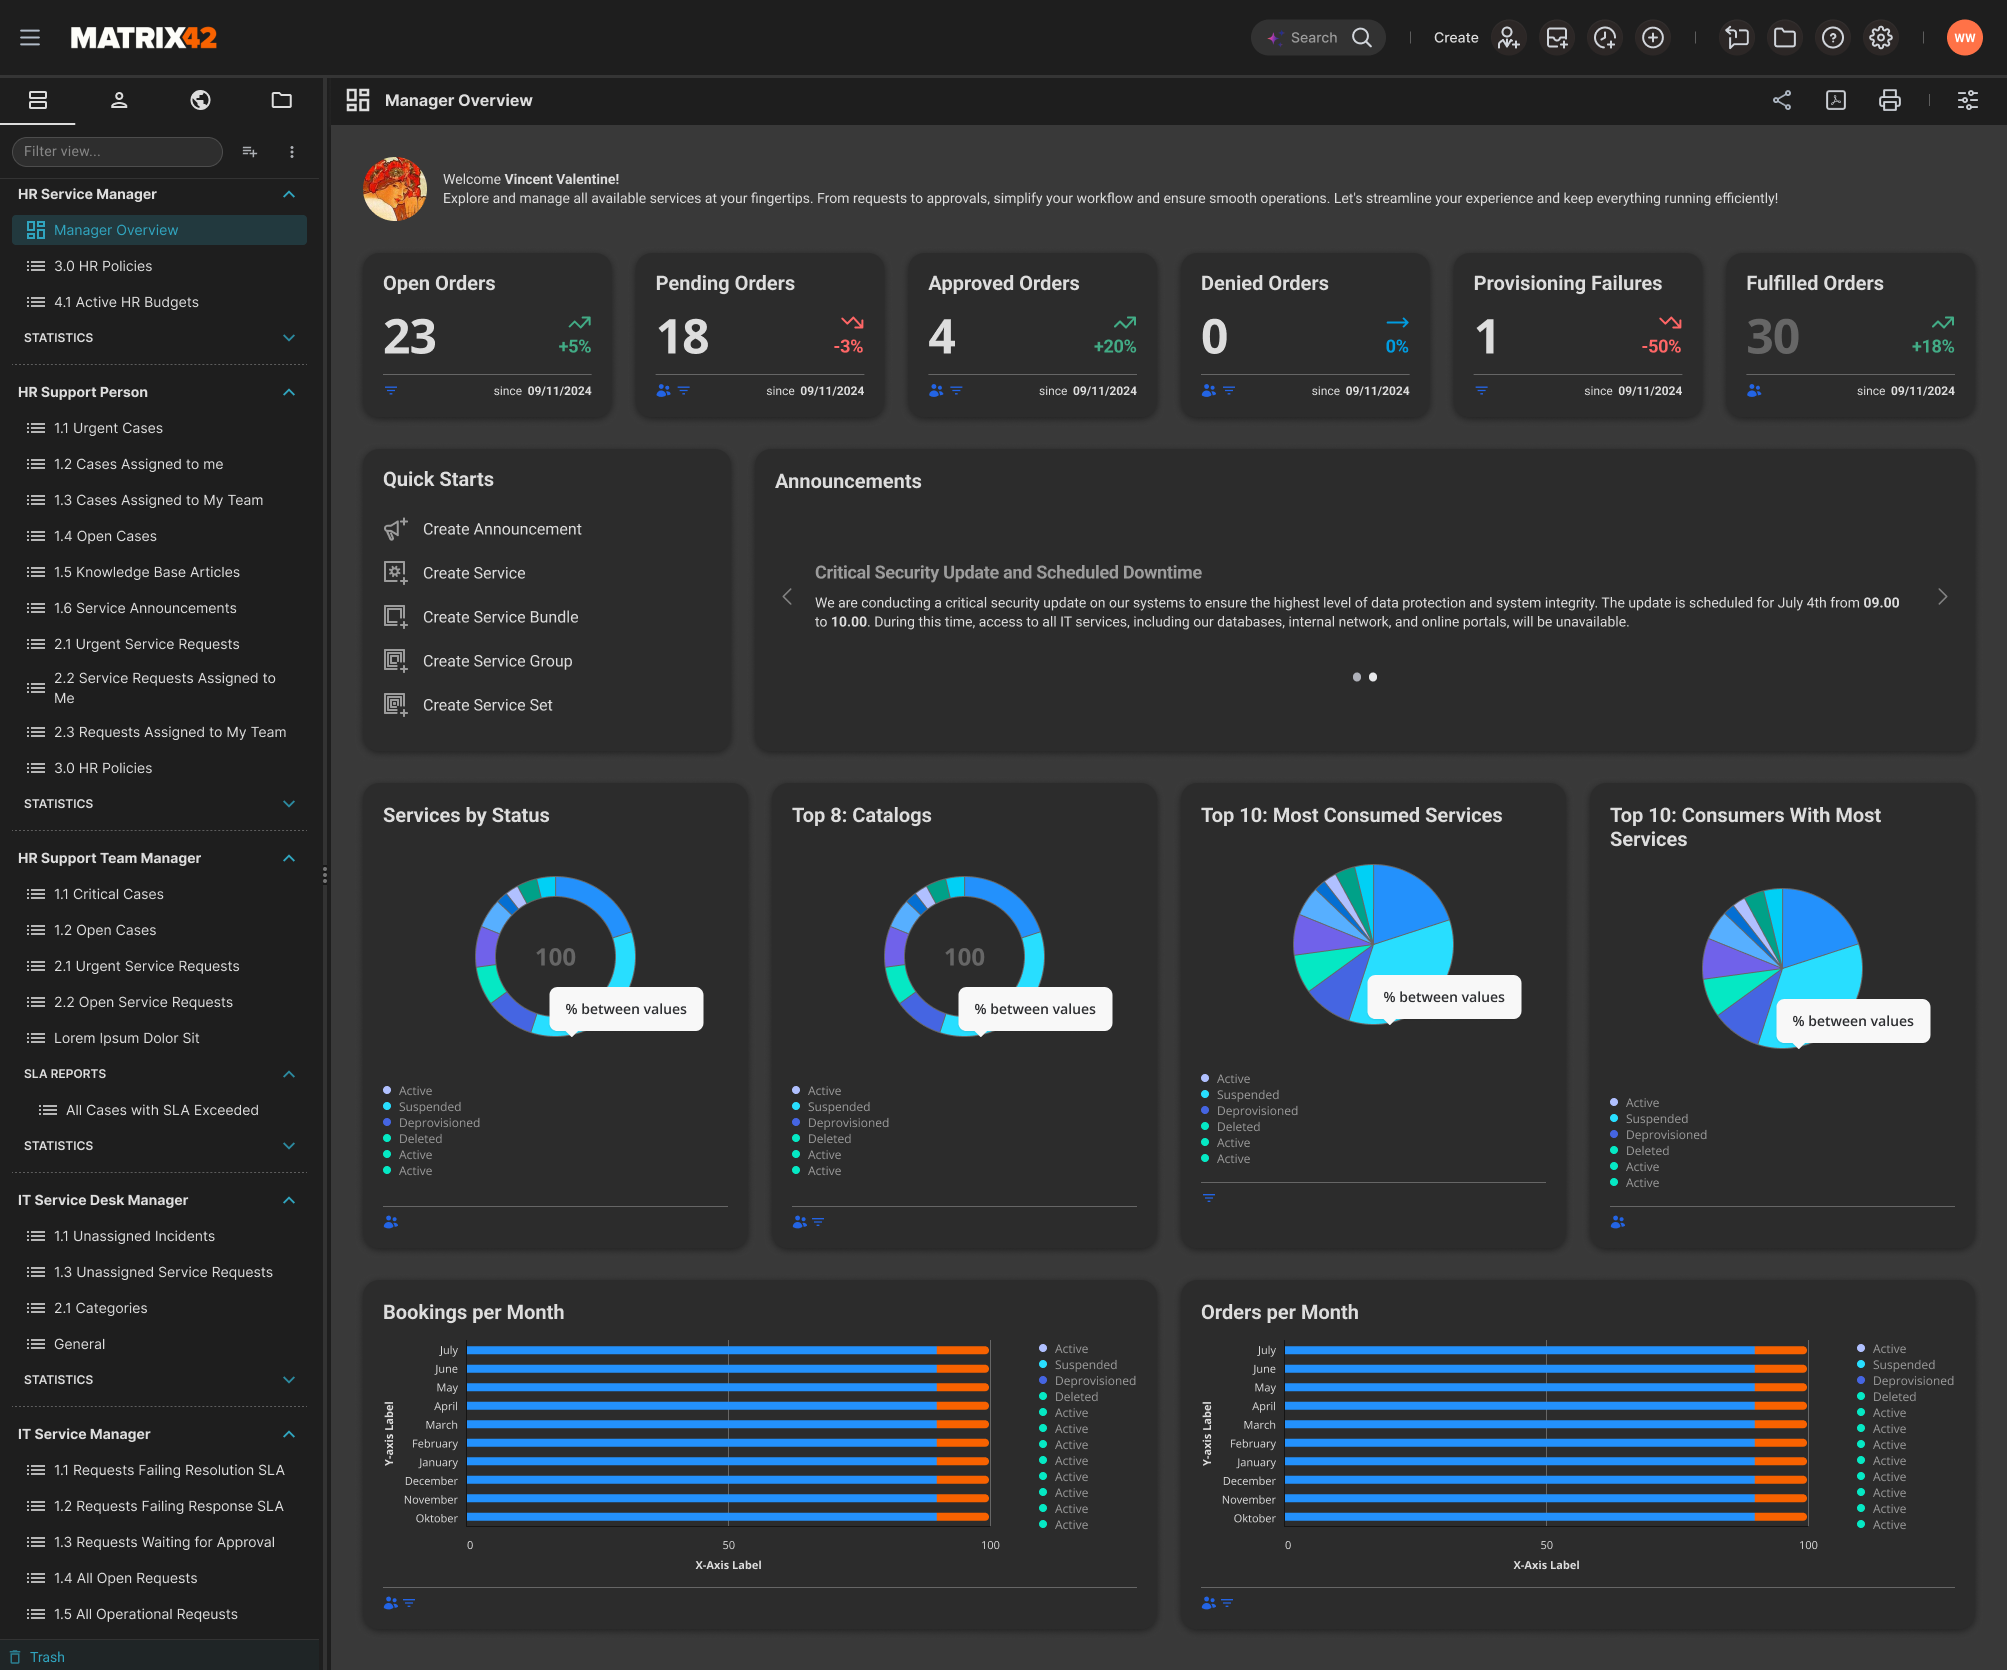Export dashboard using the PDF icon

tap(1836, 100)
